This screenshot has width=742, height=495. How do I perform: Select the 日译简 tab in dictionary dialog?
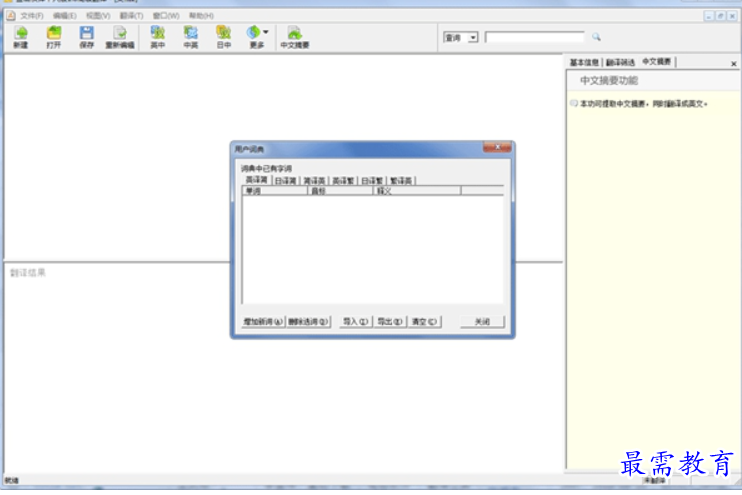coord(285,181)
